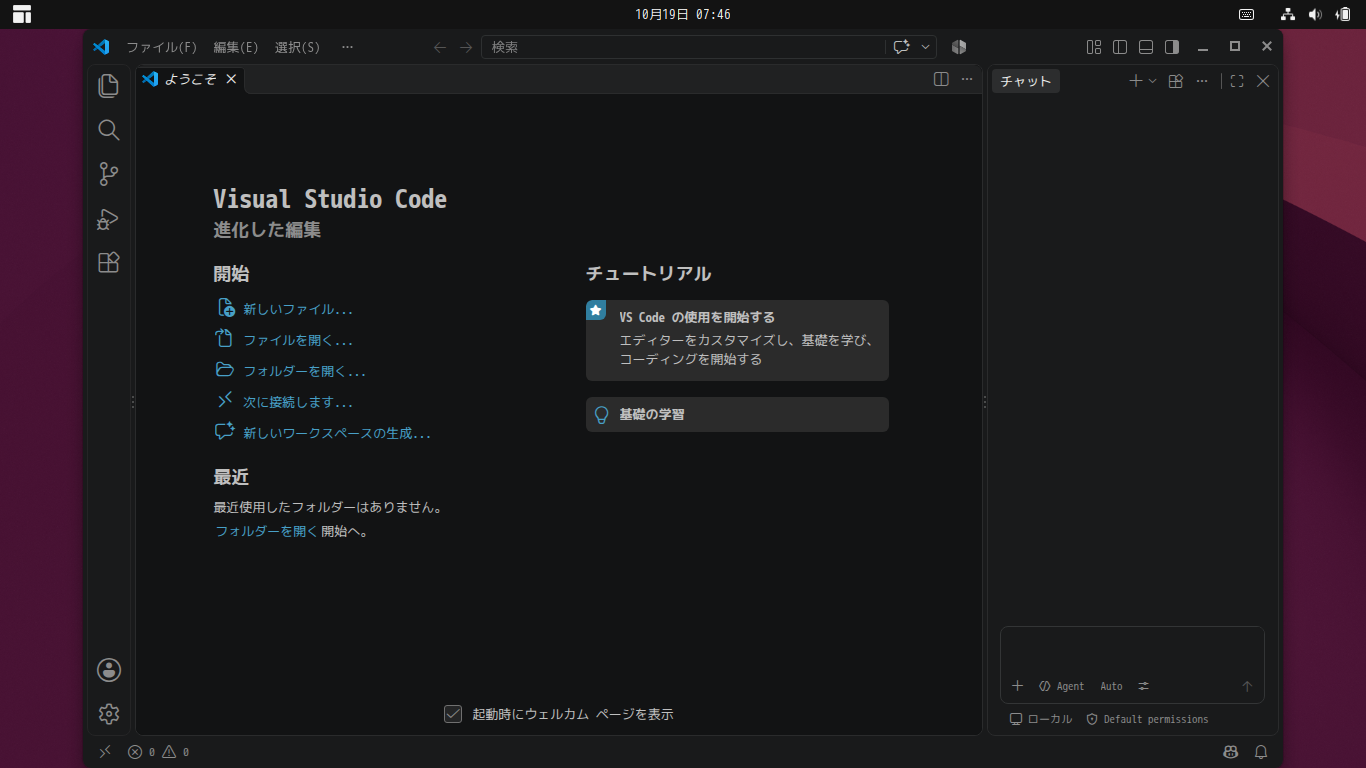
Task: Click the keyboard input tray icon
Action: [x=1246, y=14]
